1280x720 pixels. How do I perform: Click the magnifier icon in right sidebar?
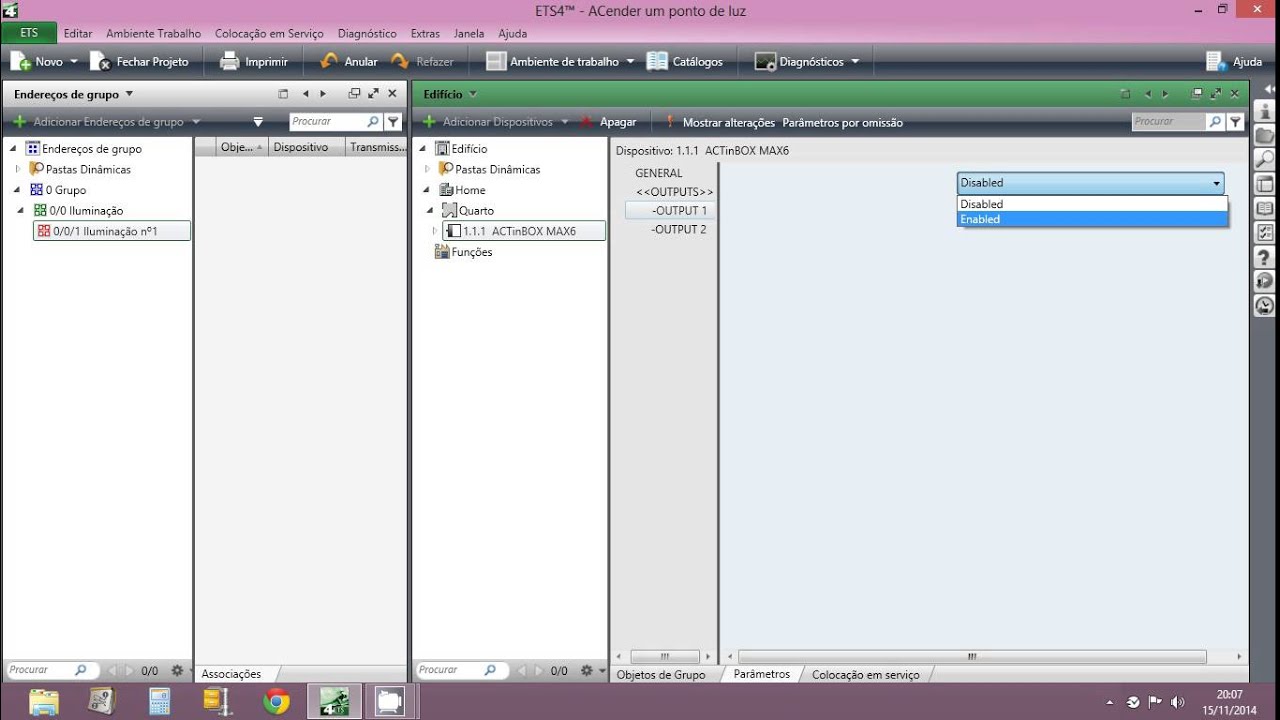pyautogui.click(x=1265, y=159)
